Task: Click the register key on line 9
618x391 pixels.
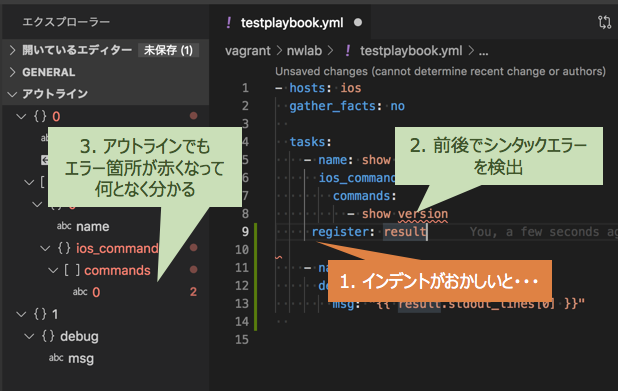Action: [340, 231]
